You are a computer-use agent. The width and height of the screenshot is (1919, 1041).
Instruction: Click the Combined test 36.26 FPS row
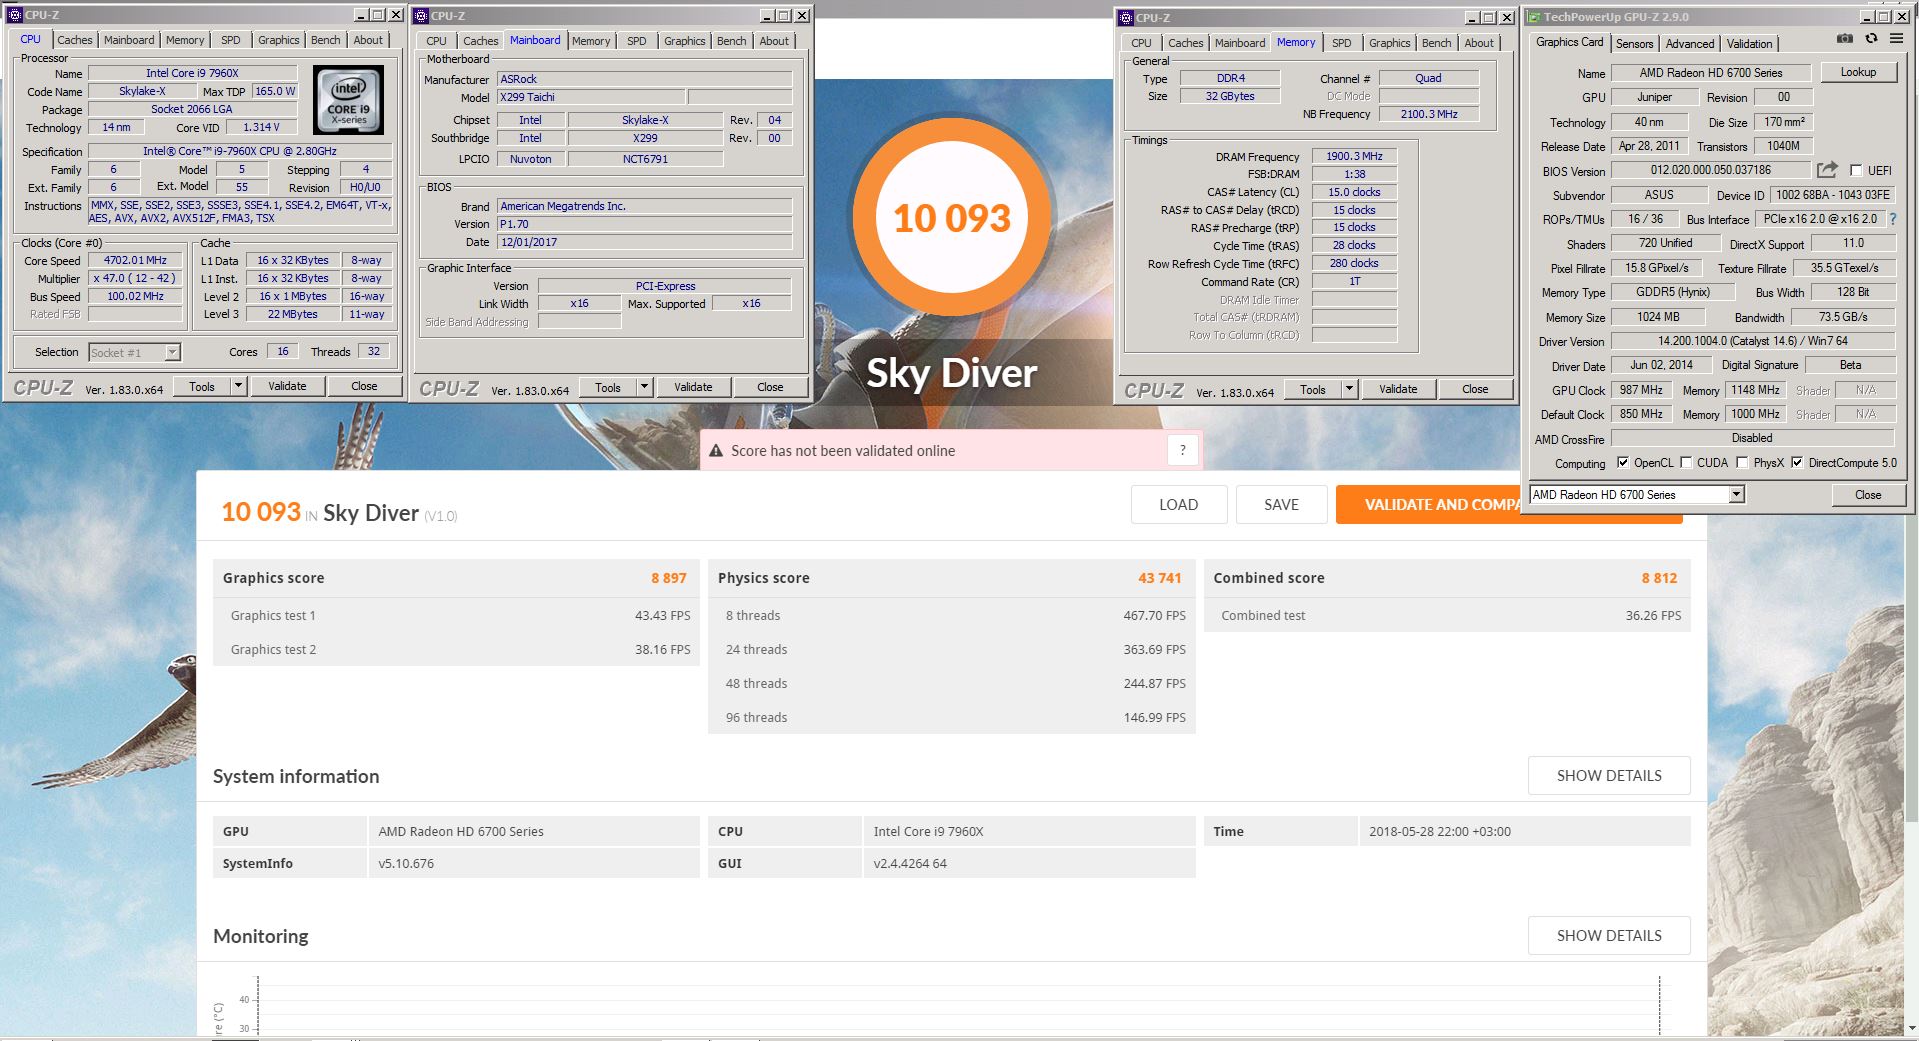[x=1447, y=615]
